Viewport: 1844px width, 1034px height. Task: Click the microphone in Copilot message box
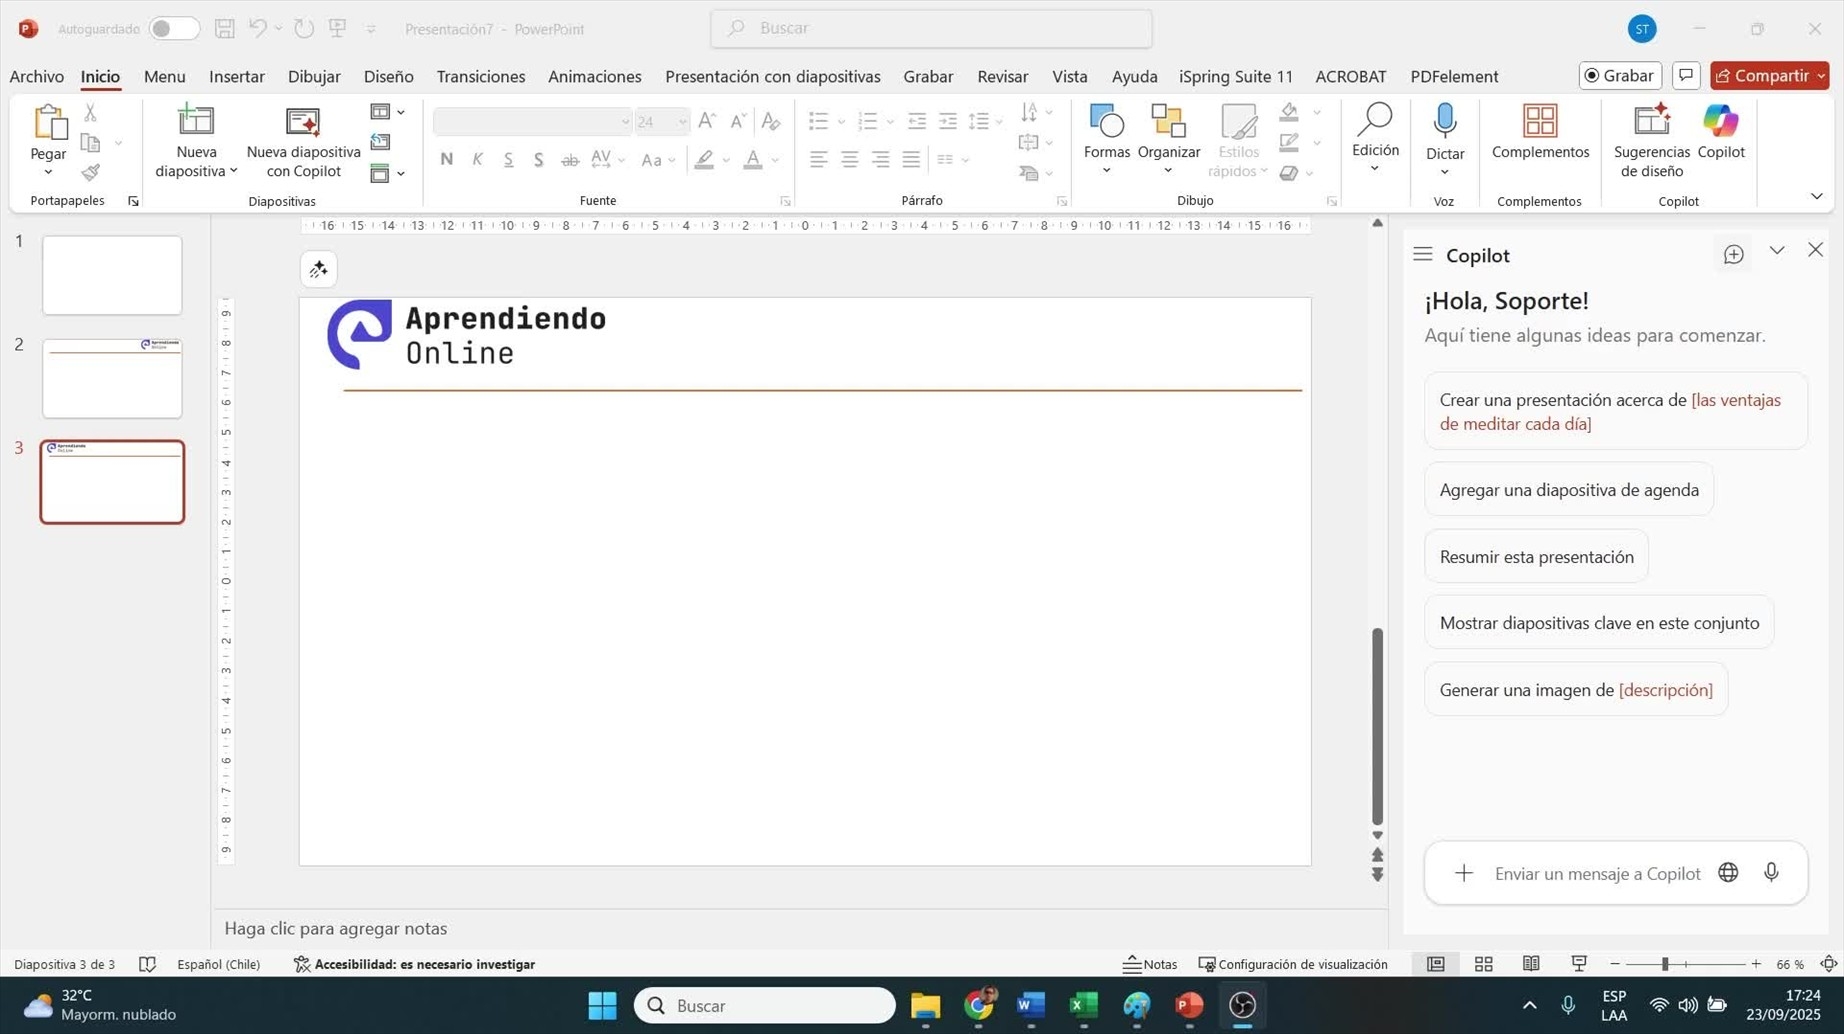click(1771, 873)
